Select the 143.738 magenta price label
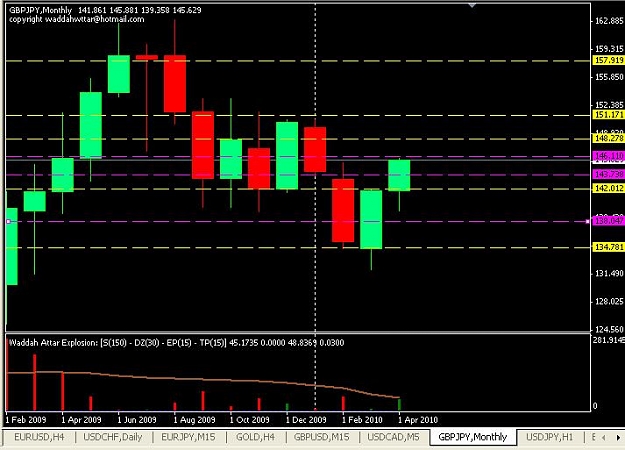625x450 pixels. 609,174
